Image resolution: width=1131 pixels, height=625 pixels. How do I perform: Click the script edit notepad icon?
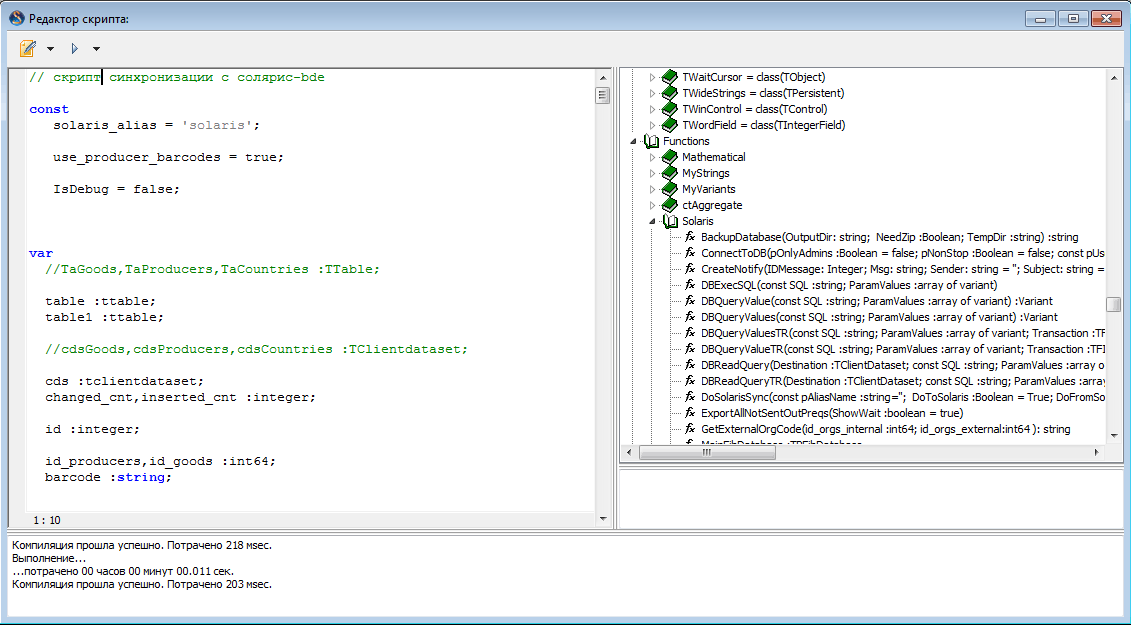point(28,48)
